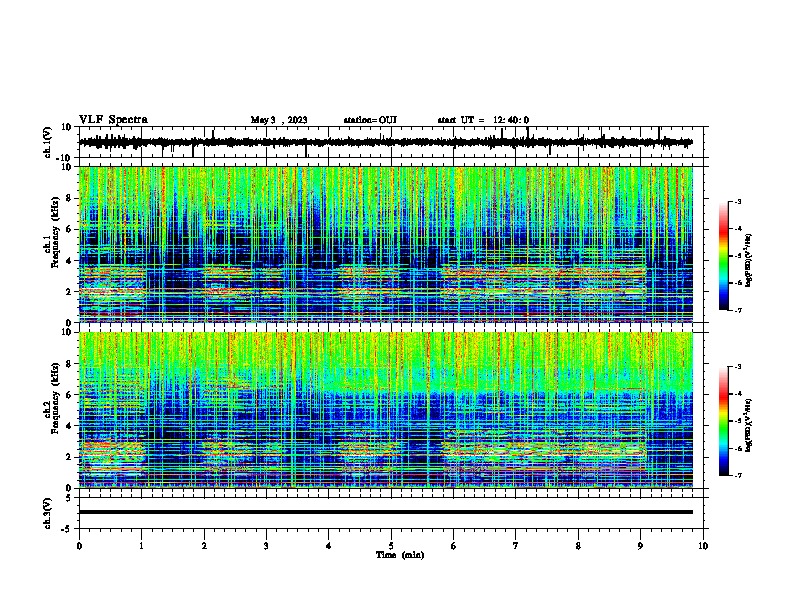Image resolution: width=792 pixels, height=612 pixels.
Task: Click the "-7" tick on ch.2 colorbar
Action: [x=737, y=476]
